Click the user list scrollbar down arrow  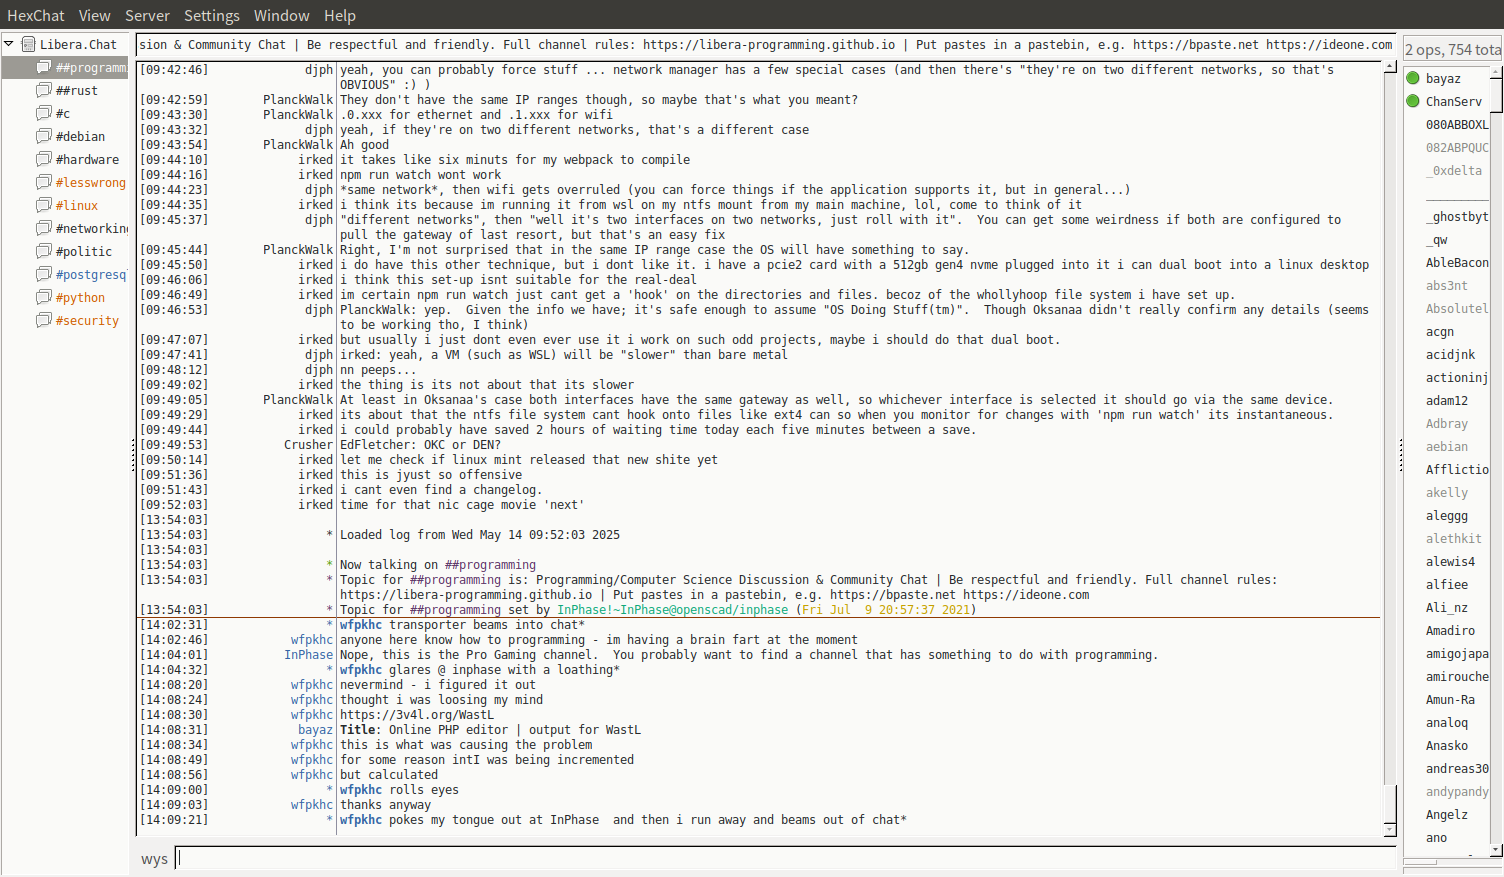coord(1496,850)
